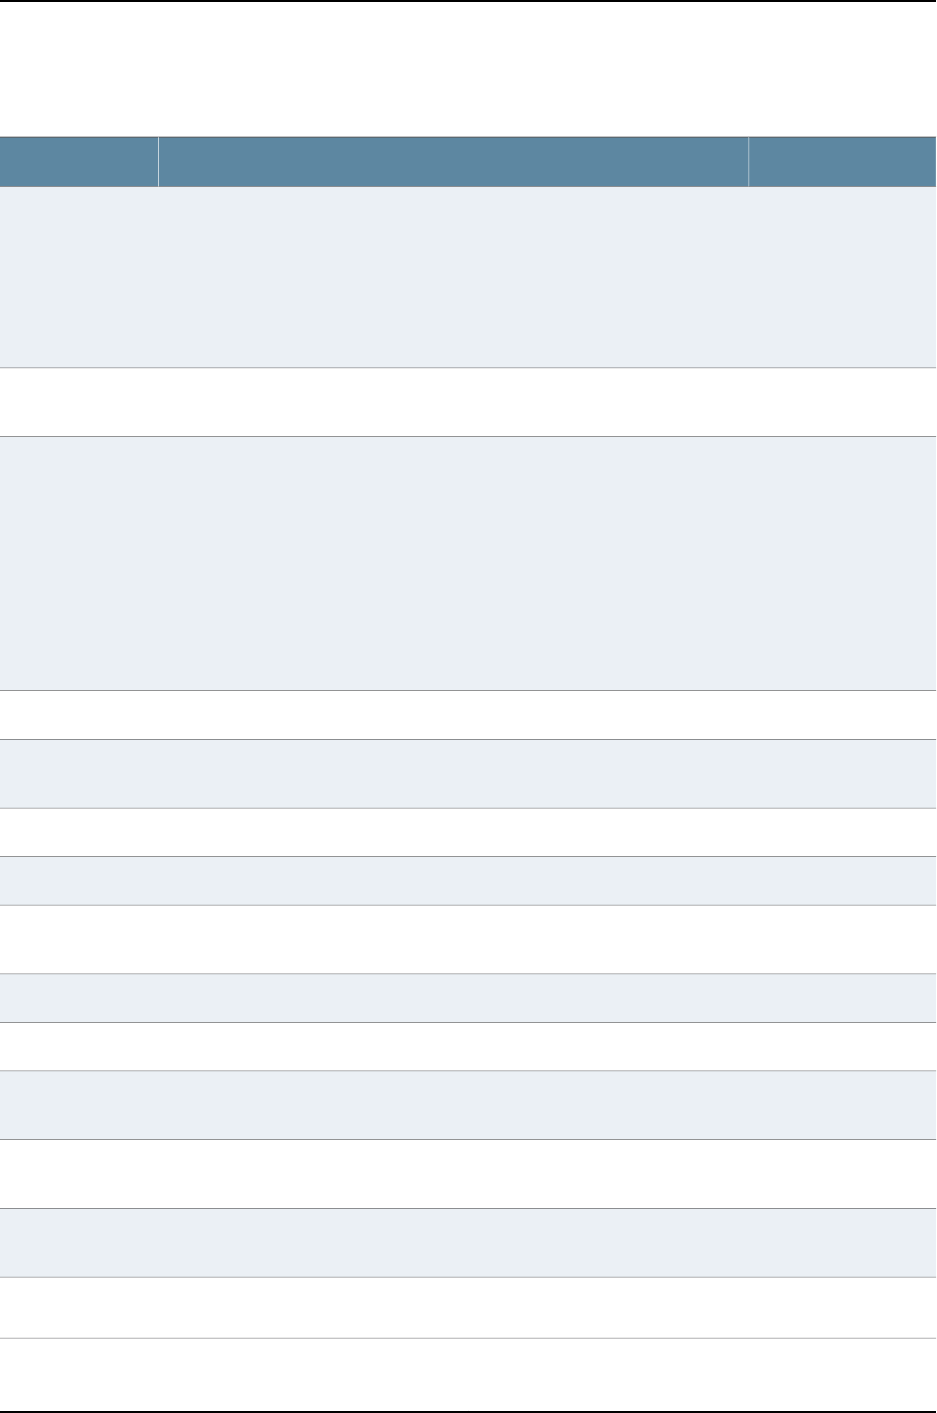Click the last-column cell in the first row
Screen dimensions: 937x1413
point(843,277)
